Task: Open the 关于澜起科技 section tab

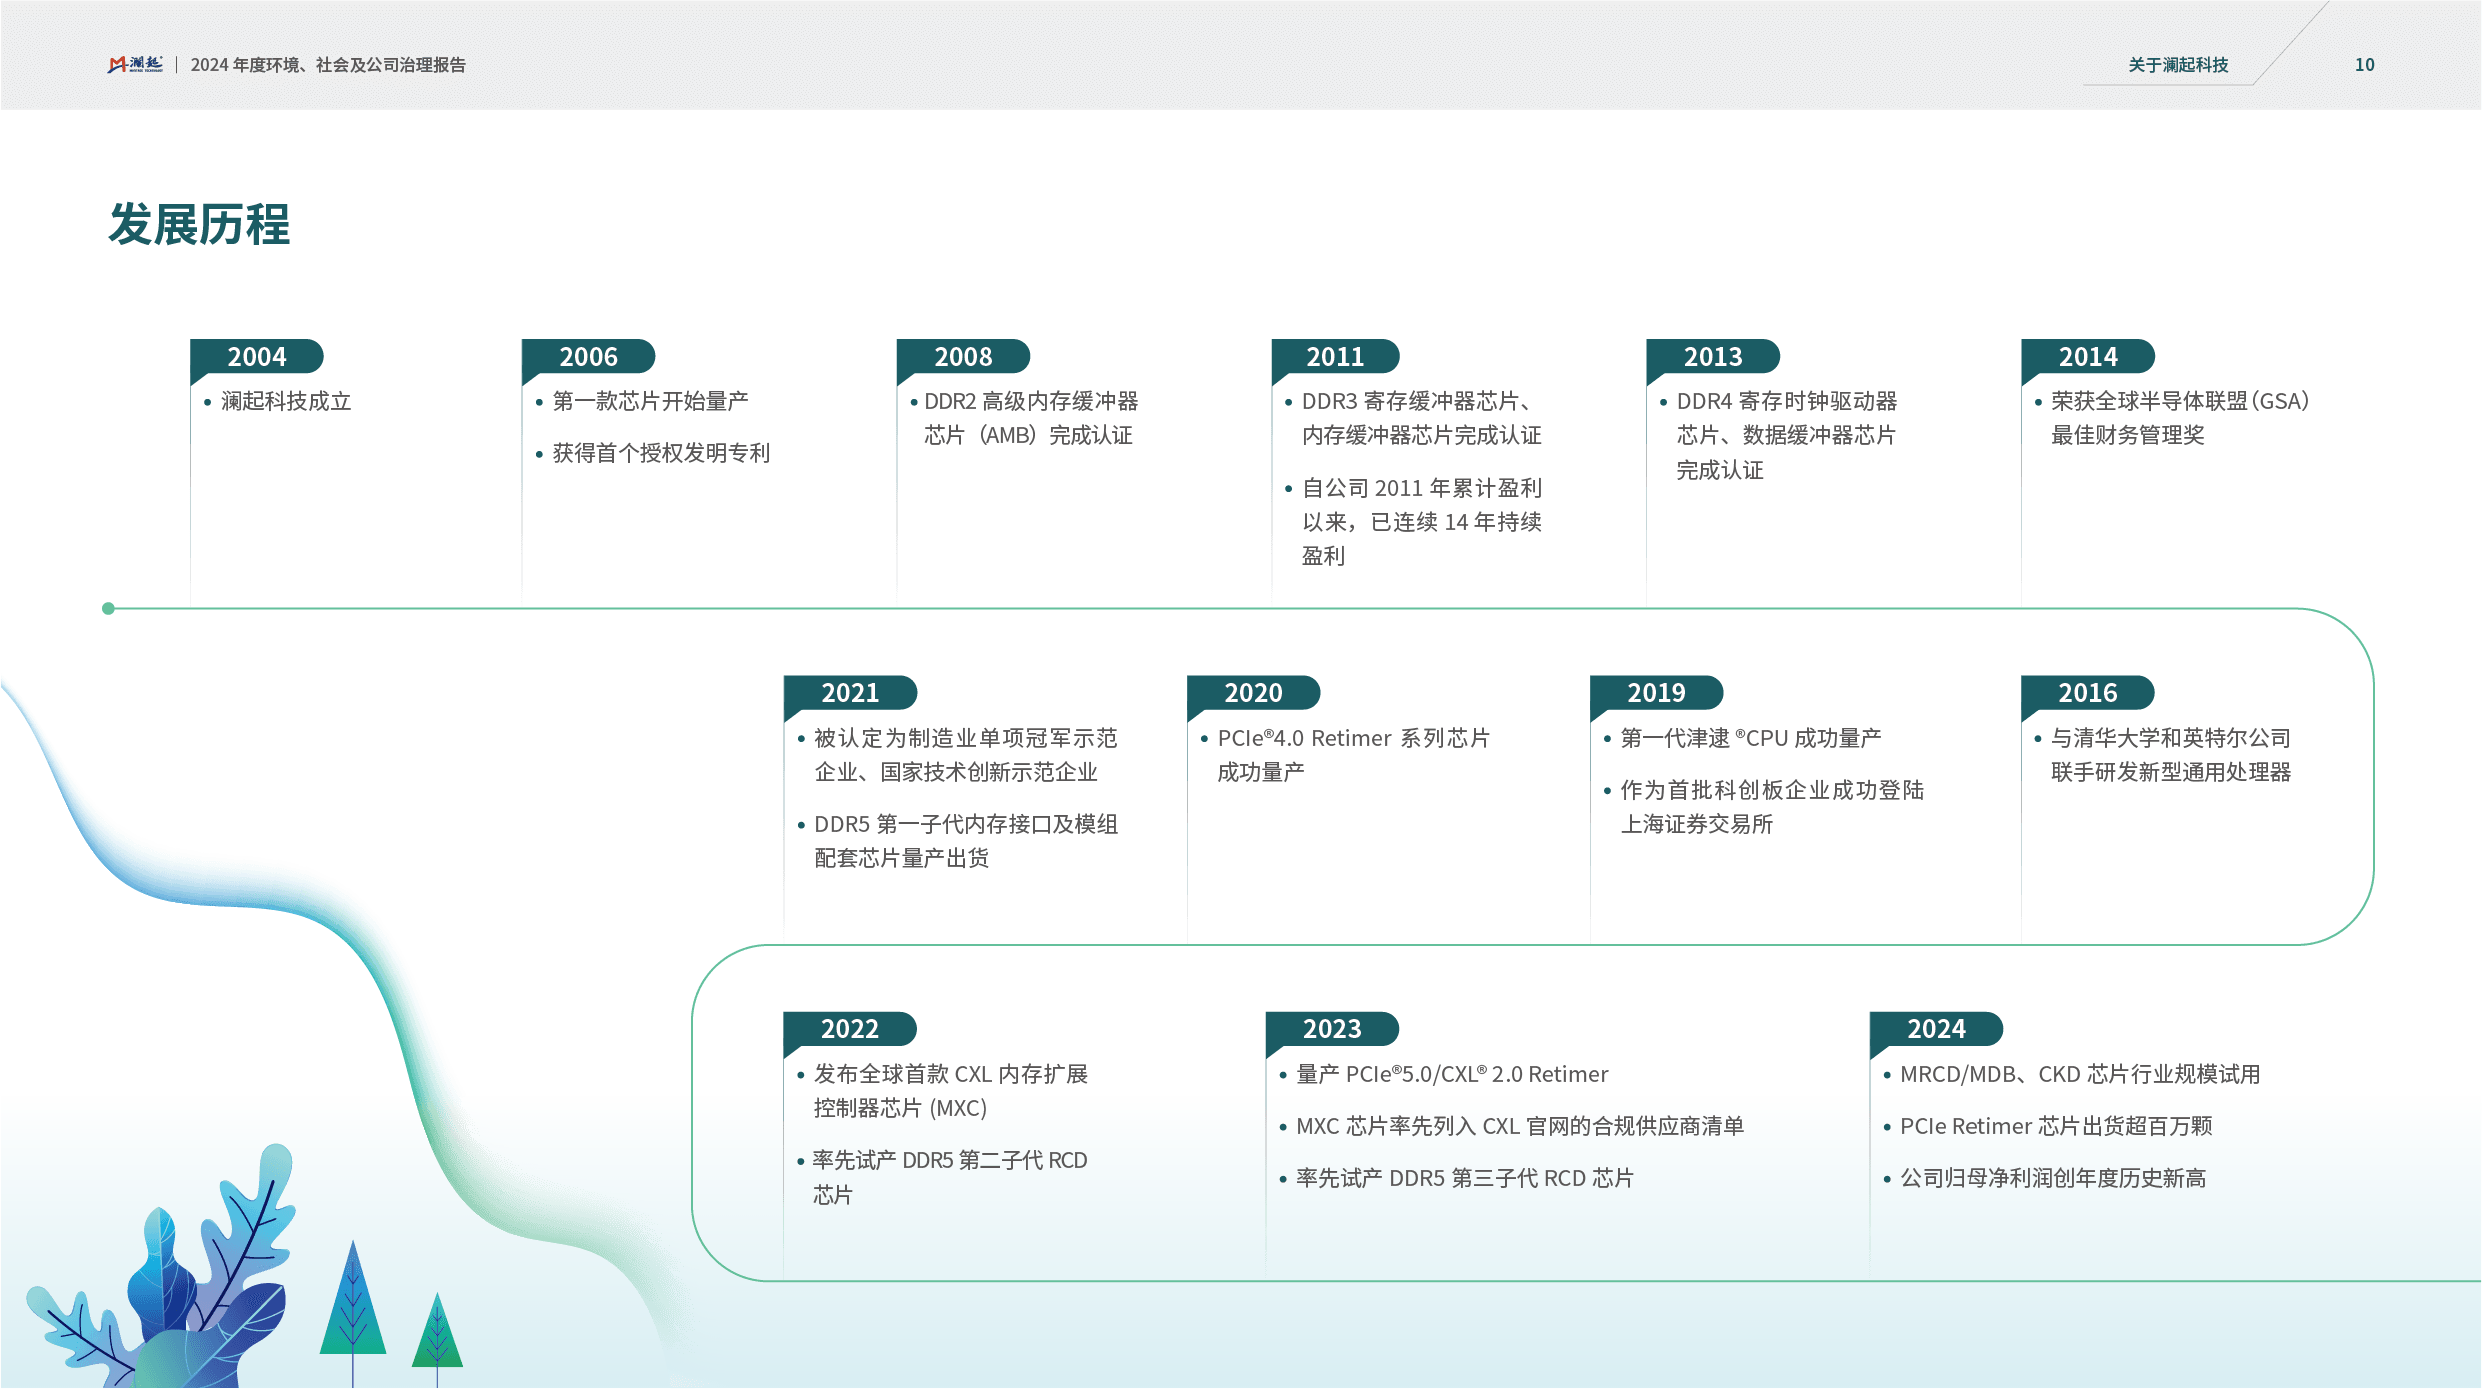Action: pyautogui.click(x=2178, y=65)
